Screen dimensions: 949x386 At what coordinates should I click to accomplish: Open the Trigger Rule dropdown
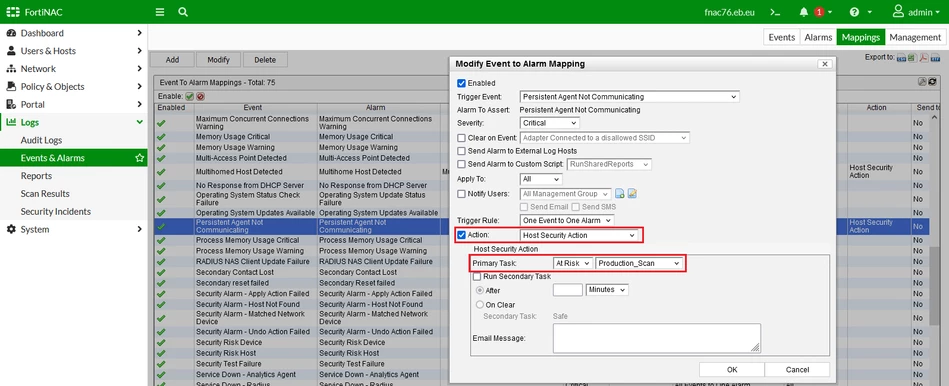[566, 220]
